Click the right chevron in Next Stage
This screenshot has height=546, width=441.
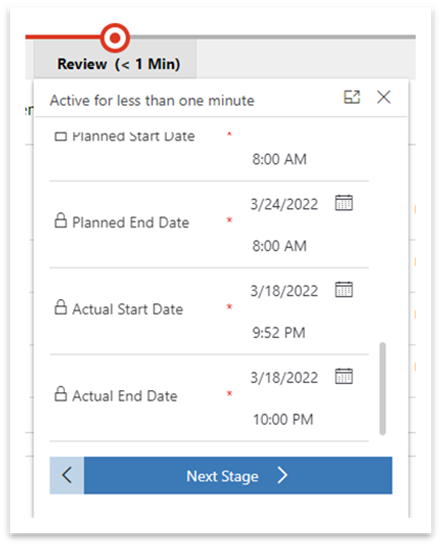283,475
